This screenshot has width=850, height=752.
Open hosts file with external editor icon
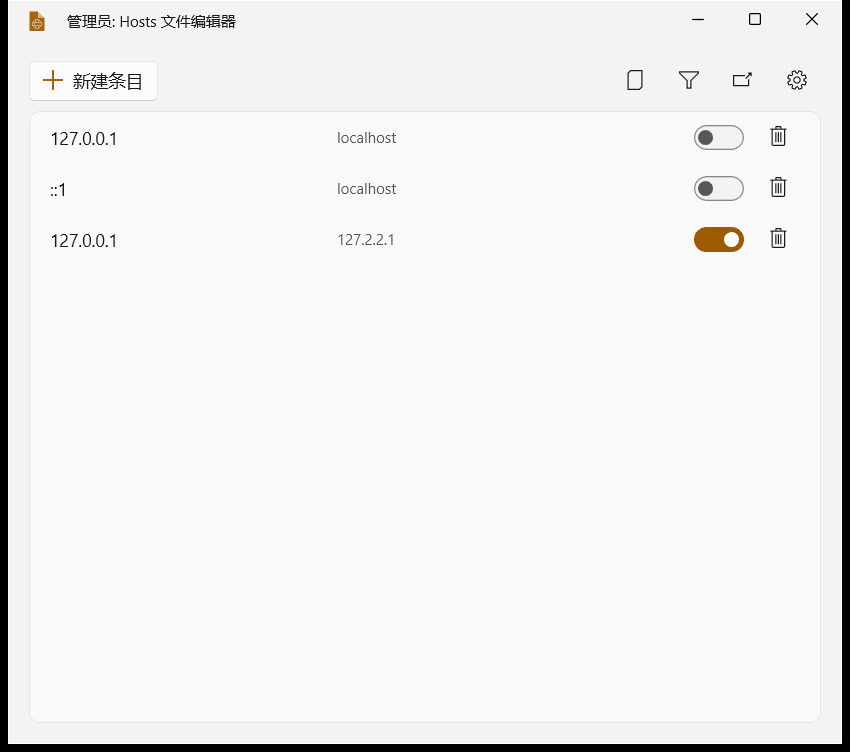point(742,80)
